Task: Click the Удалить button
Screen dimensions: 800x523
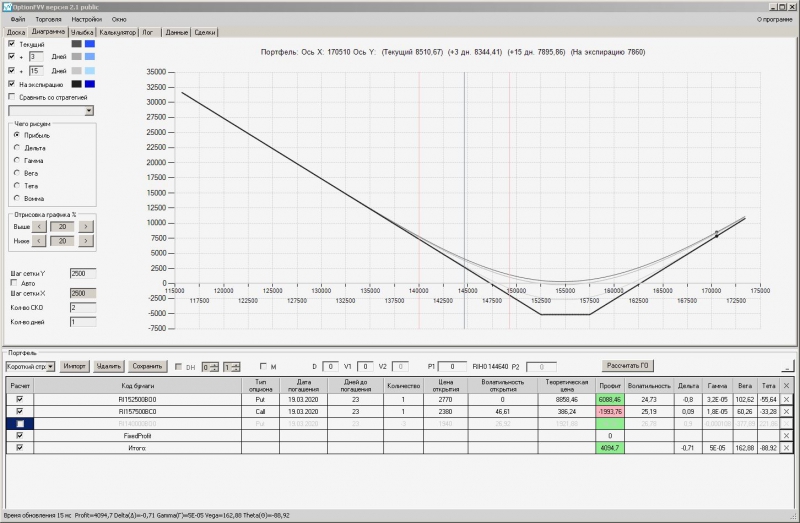Action: coord(109,366)
